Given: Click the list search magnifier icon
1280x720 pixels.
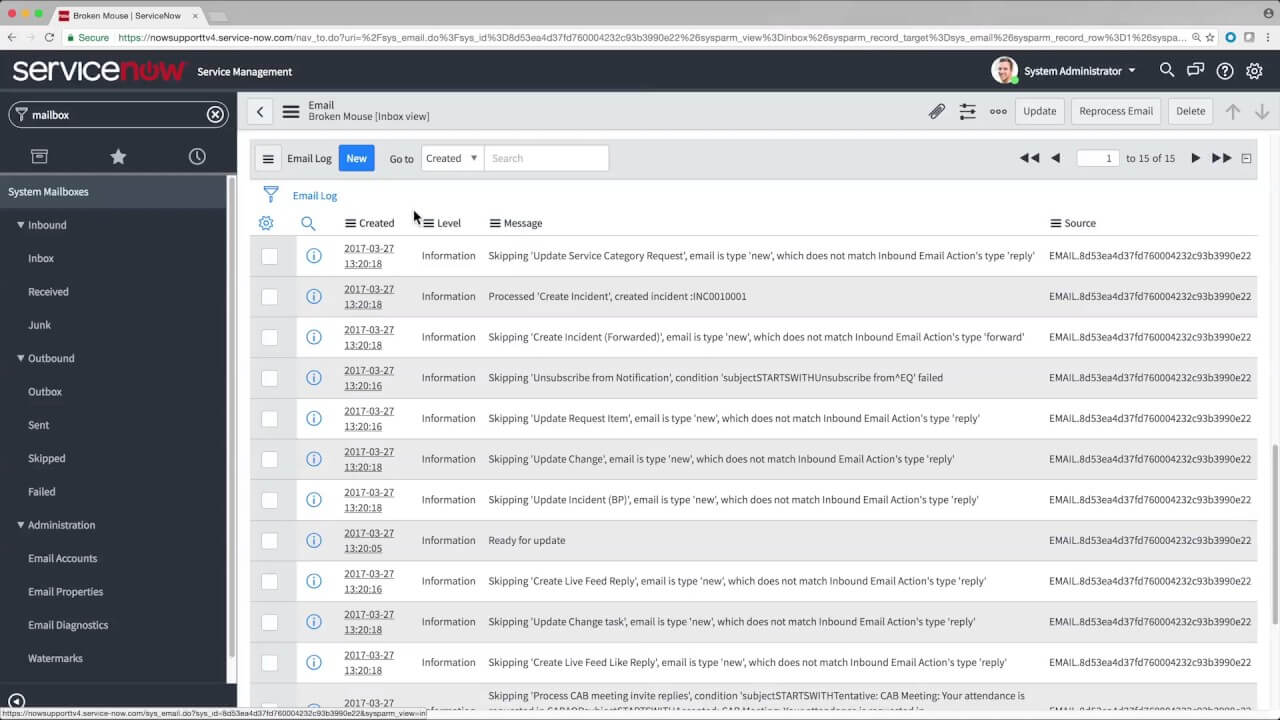Looking at the screenshot, I should point(308,223).
